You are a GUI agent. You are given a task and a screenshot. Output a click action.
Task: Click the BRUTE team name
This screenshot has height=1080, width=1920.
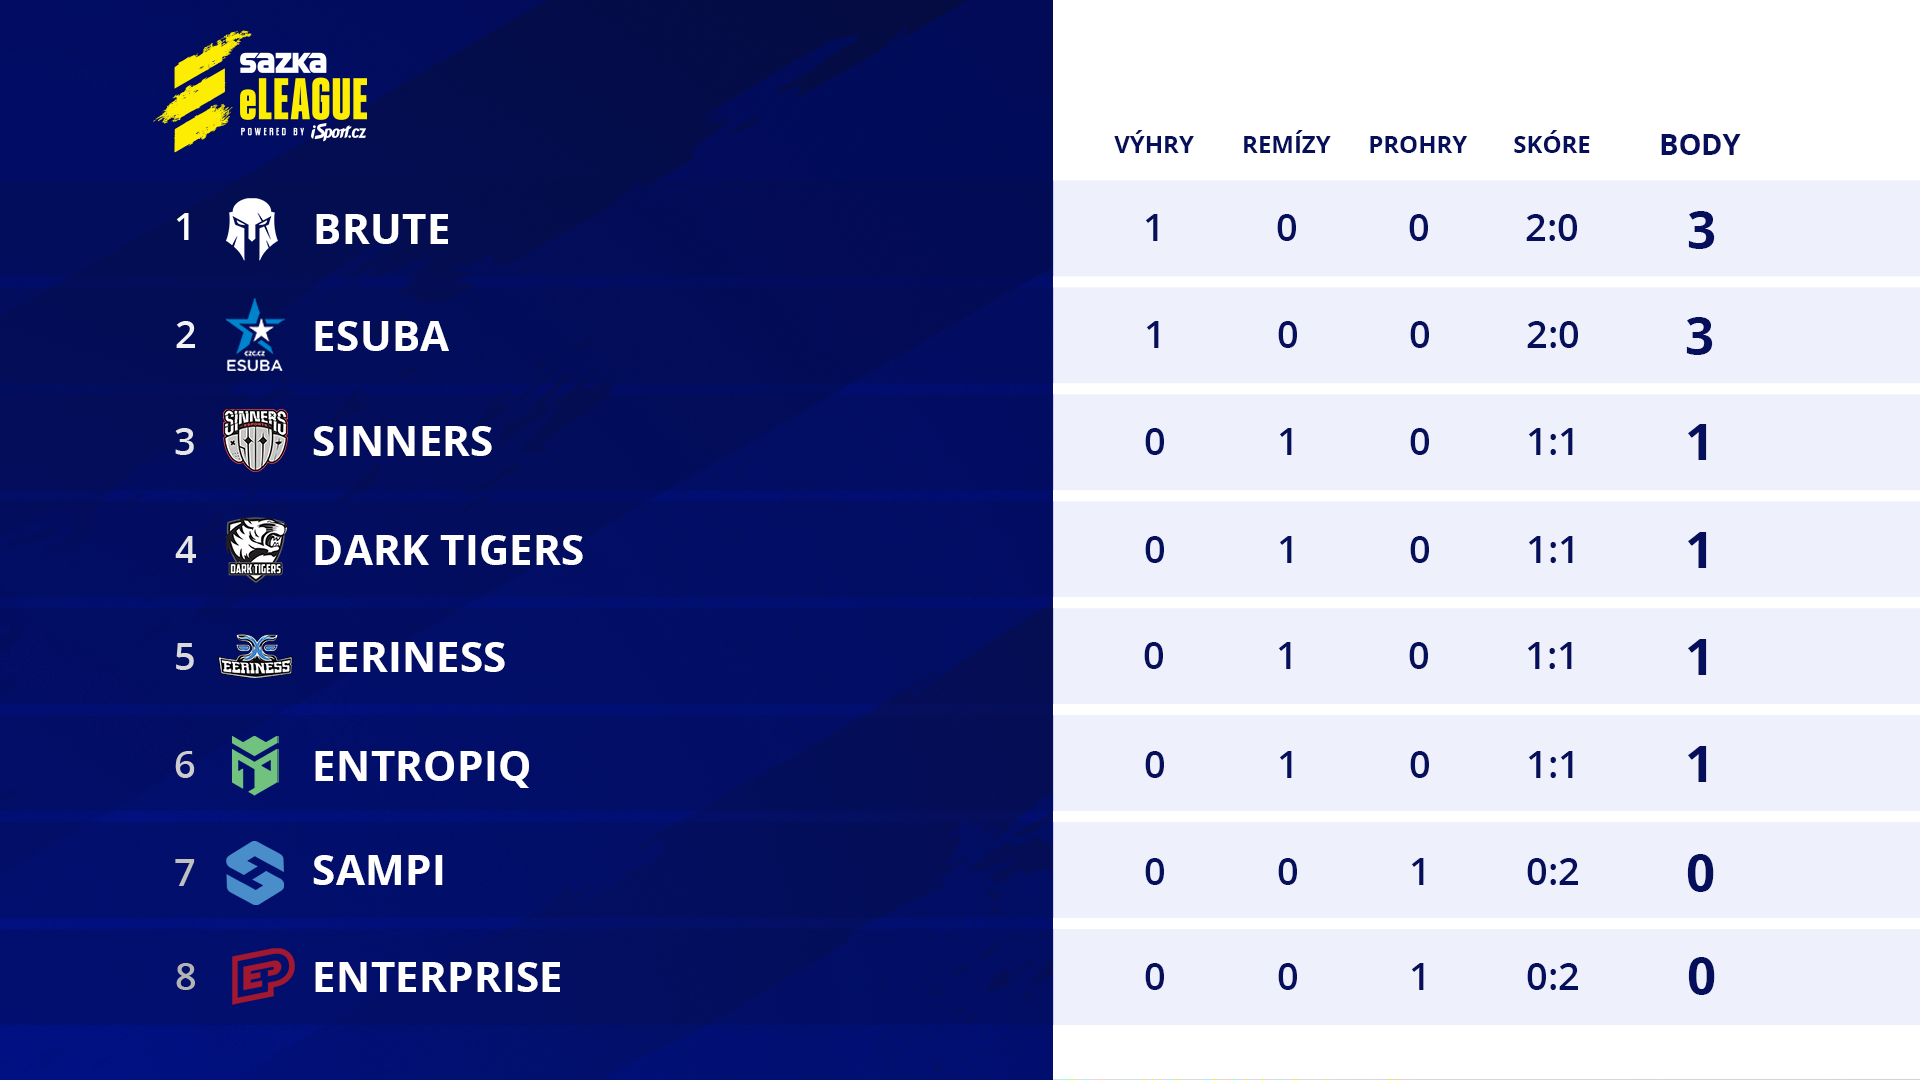click(x=381, y=230)
